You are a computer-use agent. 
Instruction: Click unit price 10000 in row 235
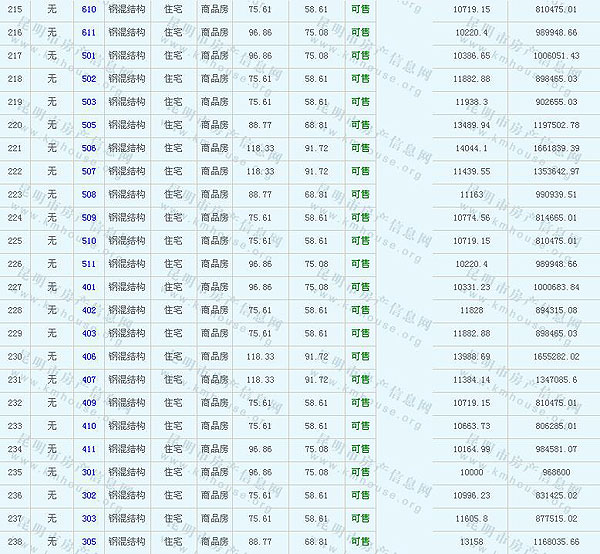tap(471, 472)
